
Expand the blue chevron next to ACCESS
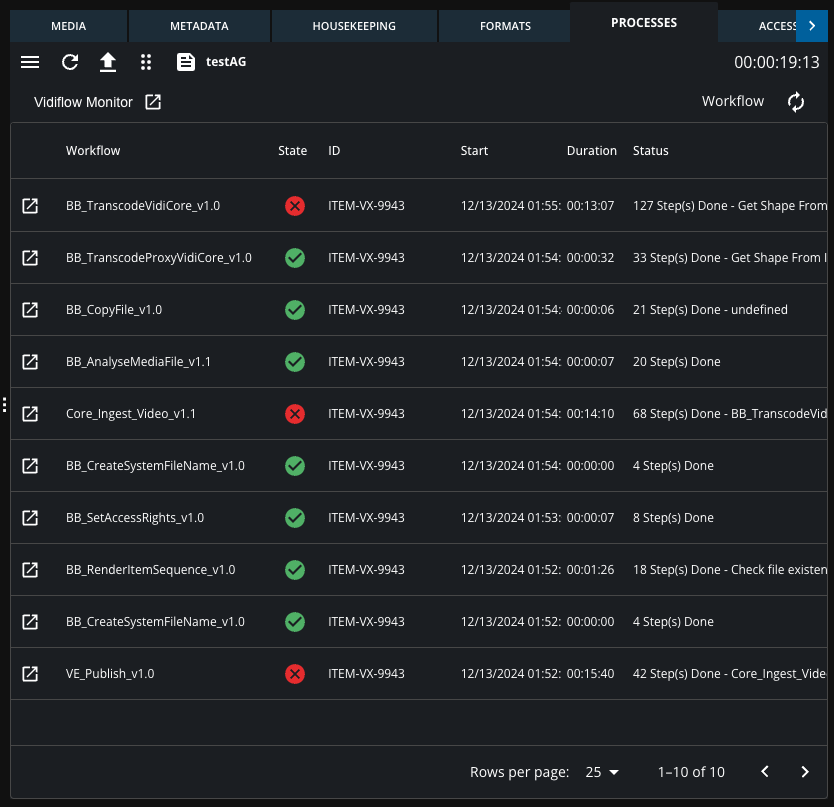tap(812, 26)
